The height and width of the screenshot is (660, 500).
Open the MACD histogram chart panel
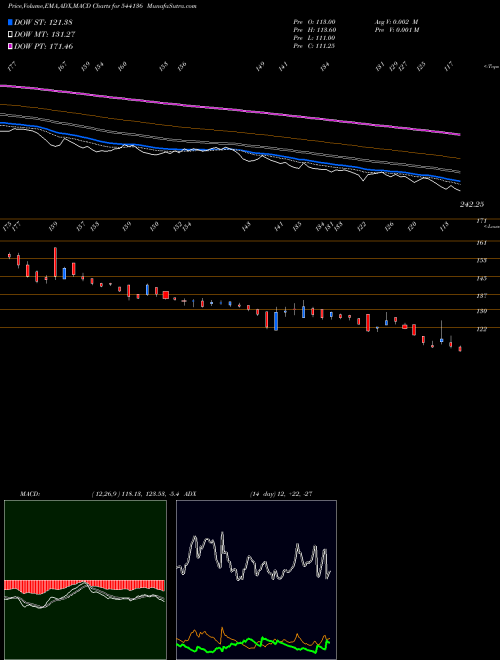(85, 580)
